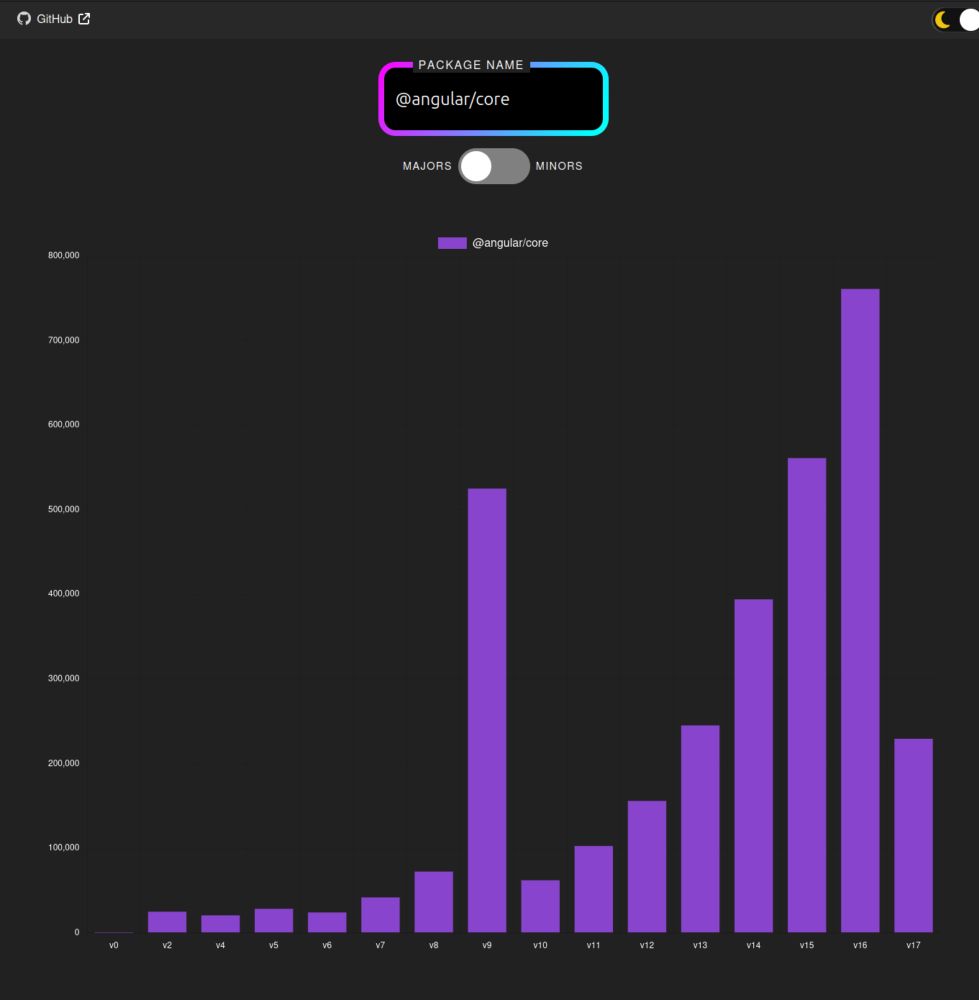The image size is (979, 1000).
Task: Click the v15 bar in chart
Action: [x=806, y=695]
